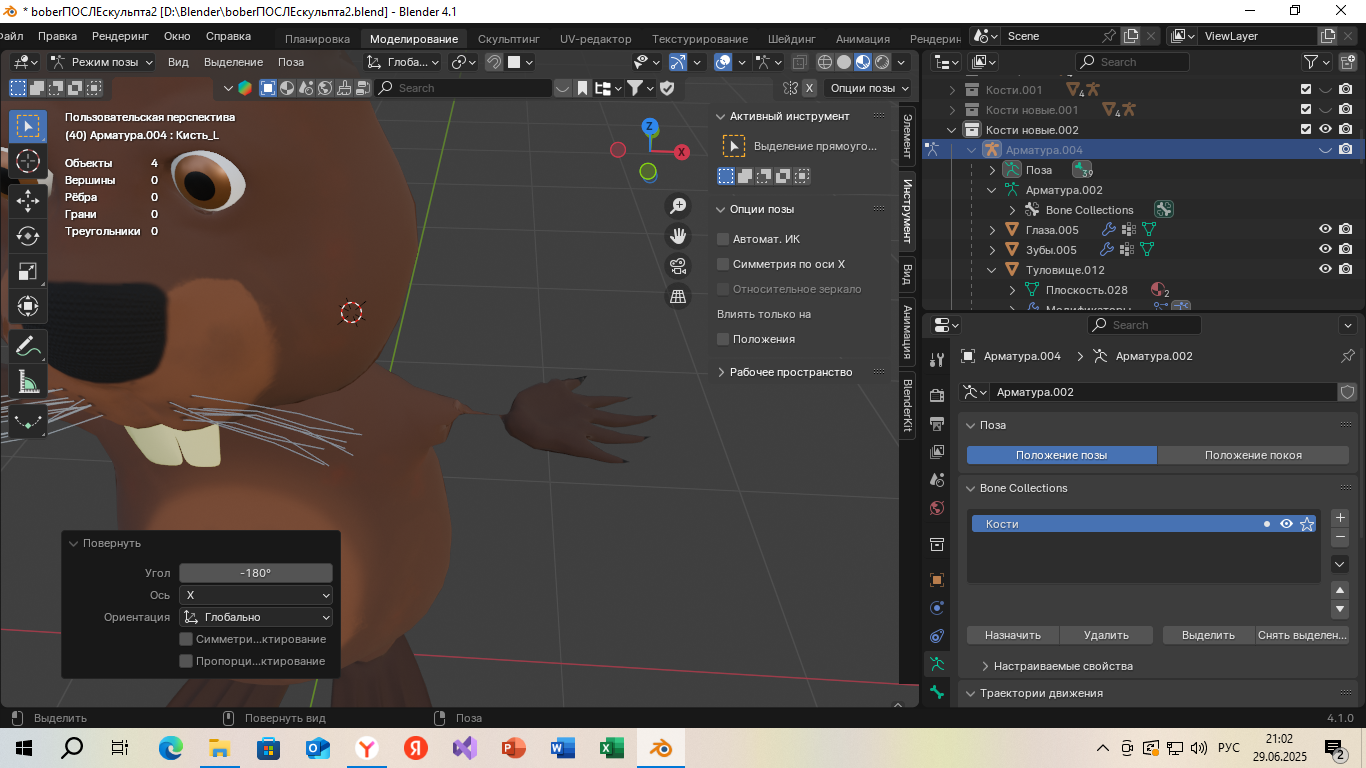Open the Рендеринг menu
The height and width of the screenshot is (768, 1366).
coord(120,36)
